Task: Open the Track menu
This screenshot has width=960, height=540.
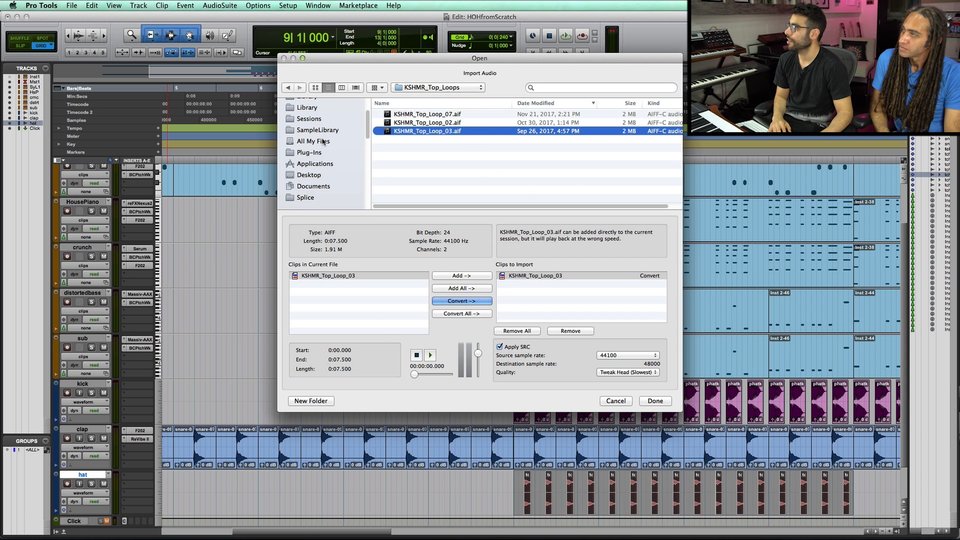Action: coord(138,6)
